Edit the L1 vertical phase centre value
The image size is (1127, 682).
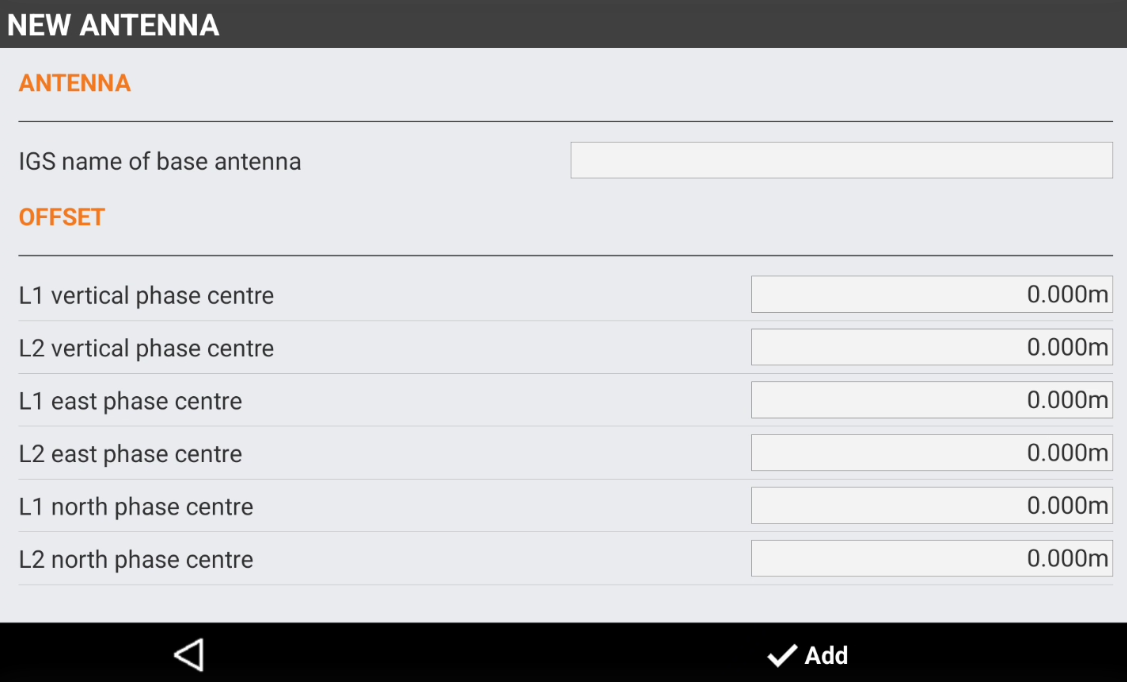point(931,295)
